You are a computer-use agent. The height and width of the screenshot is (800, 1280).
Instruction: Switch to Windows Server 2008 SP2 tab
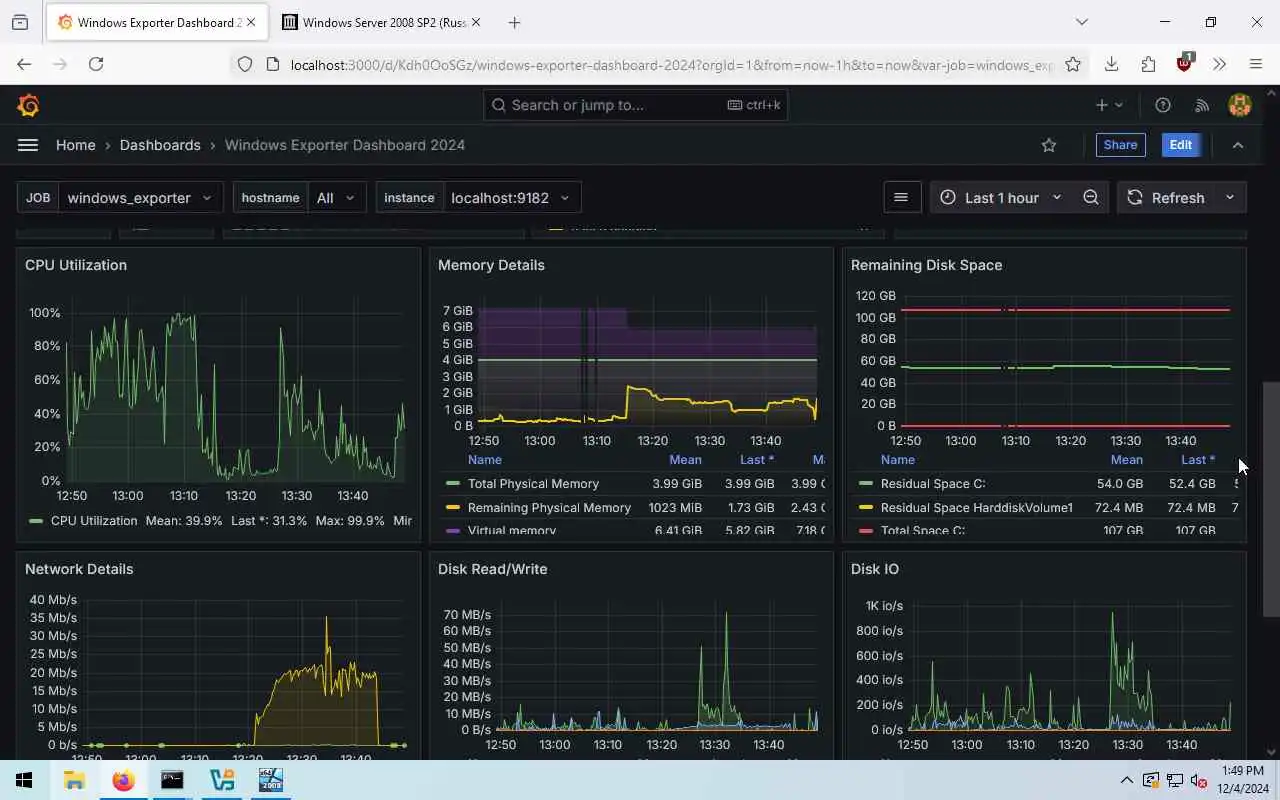[381, 22]
